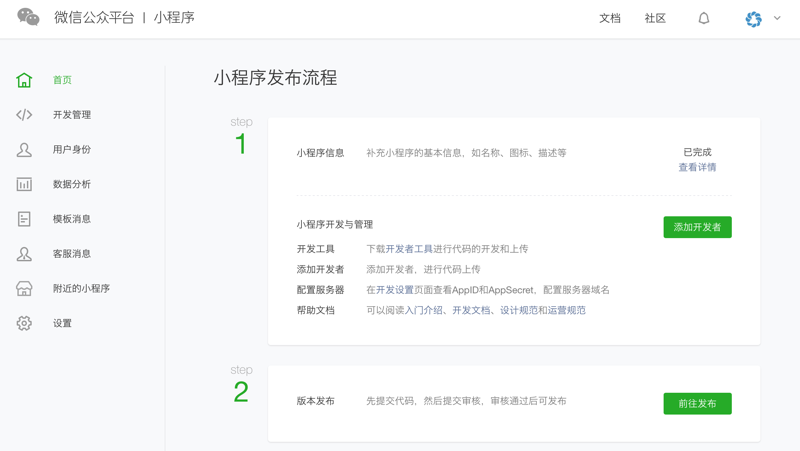Open the 开发者工具 download link

pos(409,249)
